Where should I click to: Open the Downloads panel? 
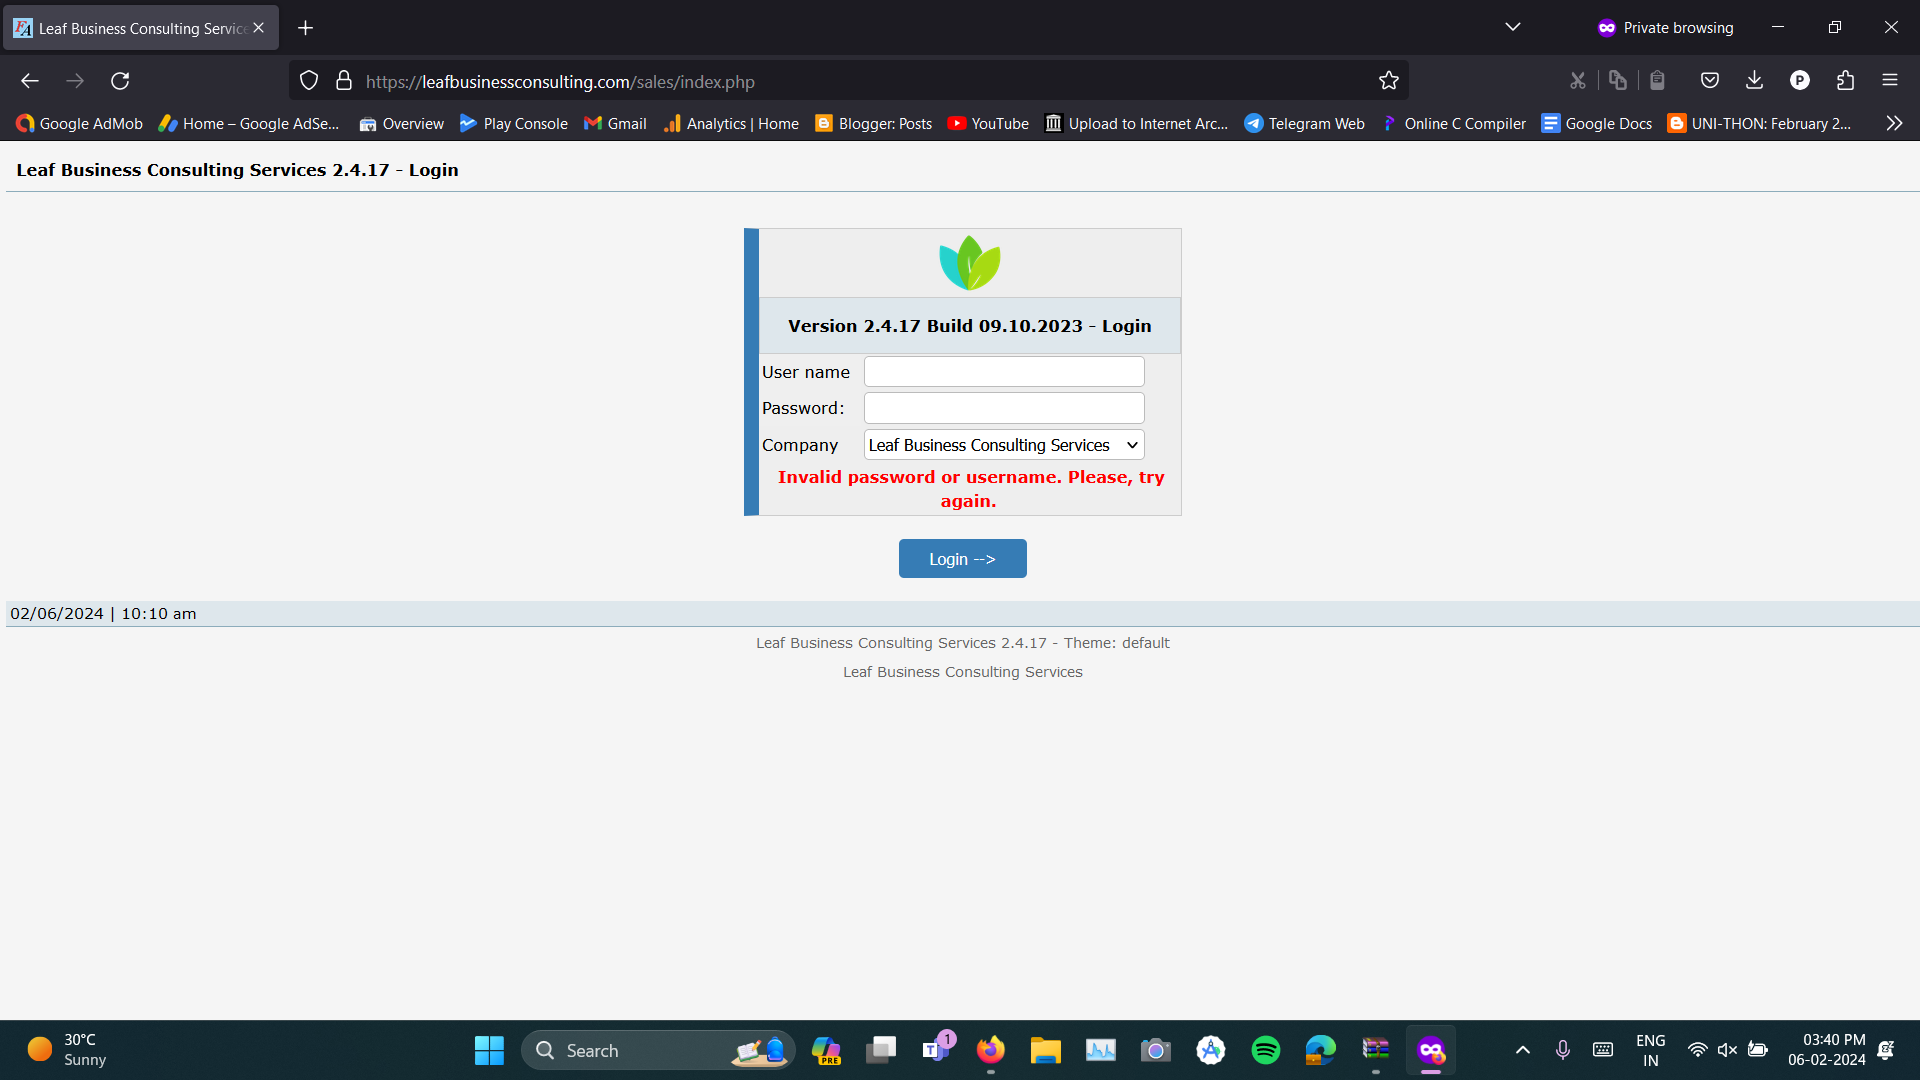1755,81
